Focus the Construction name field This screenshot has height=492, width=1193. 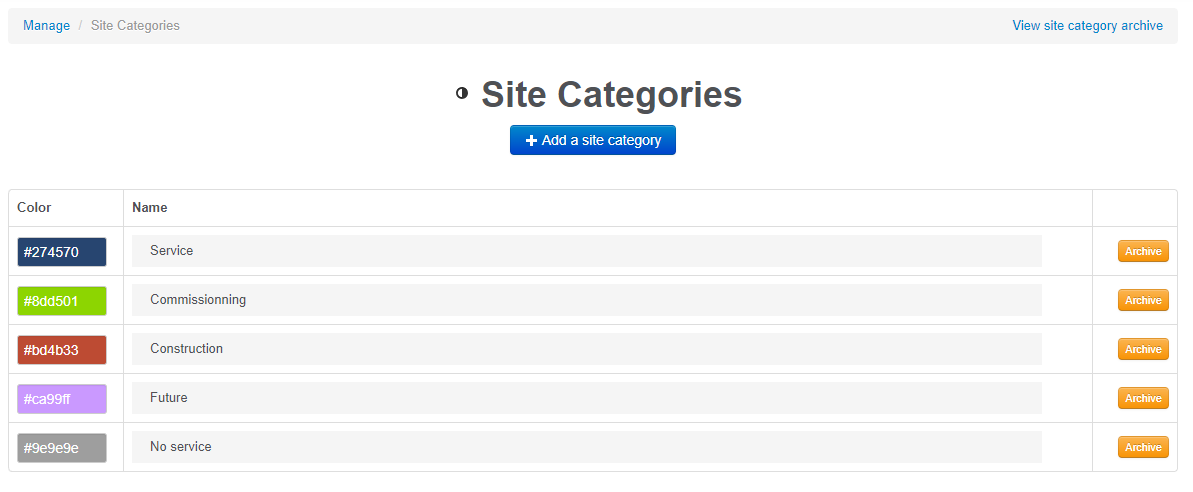[x=586, y=349]
